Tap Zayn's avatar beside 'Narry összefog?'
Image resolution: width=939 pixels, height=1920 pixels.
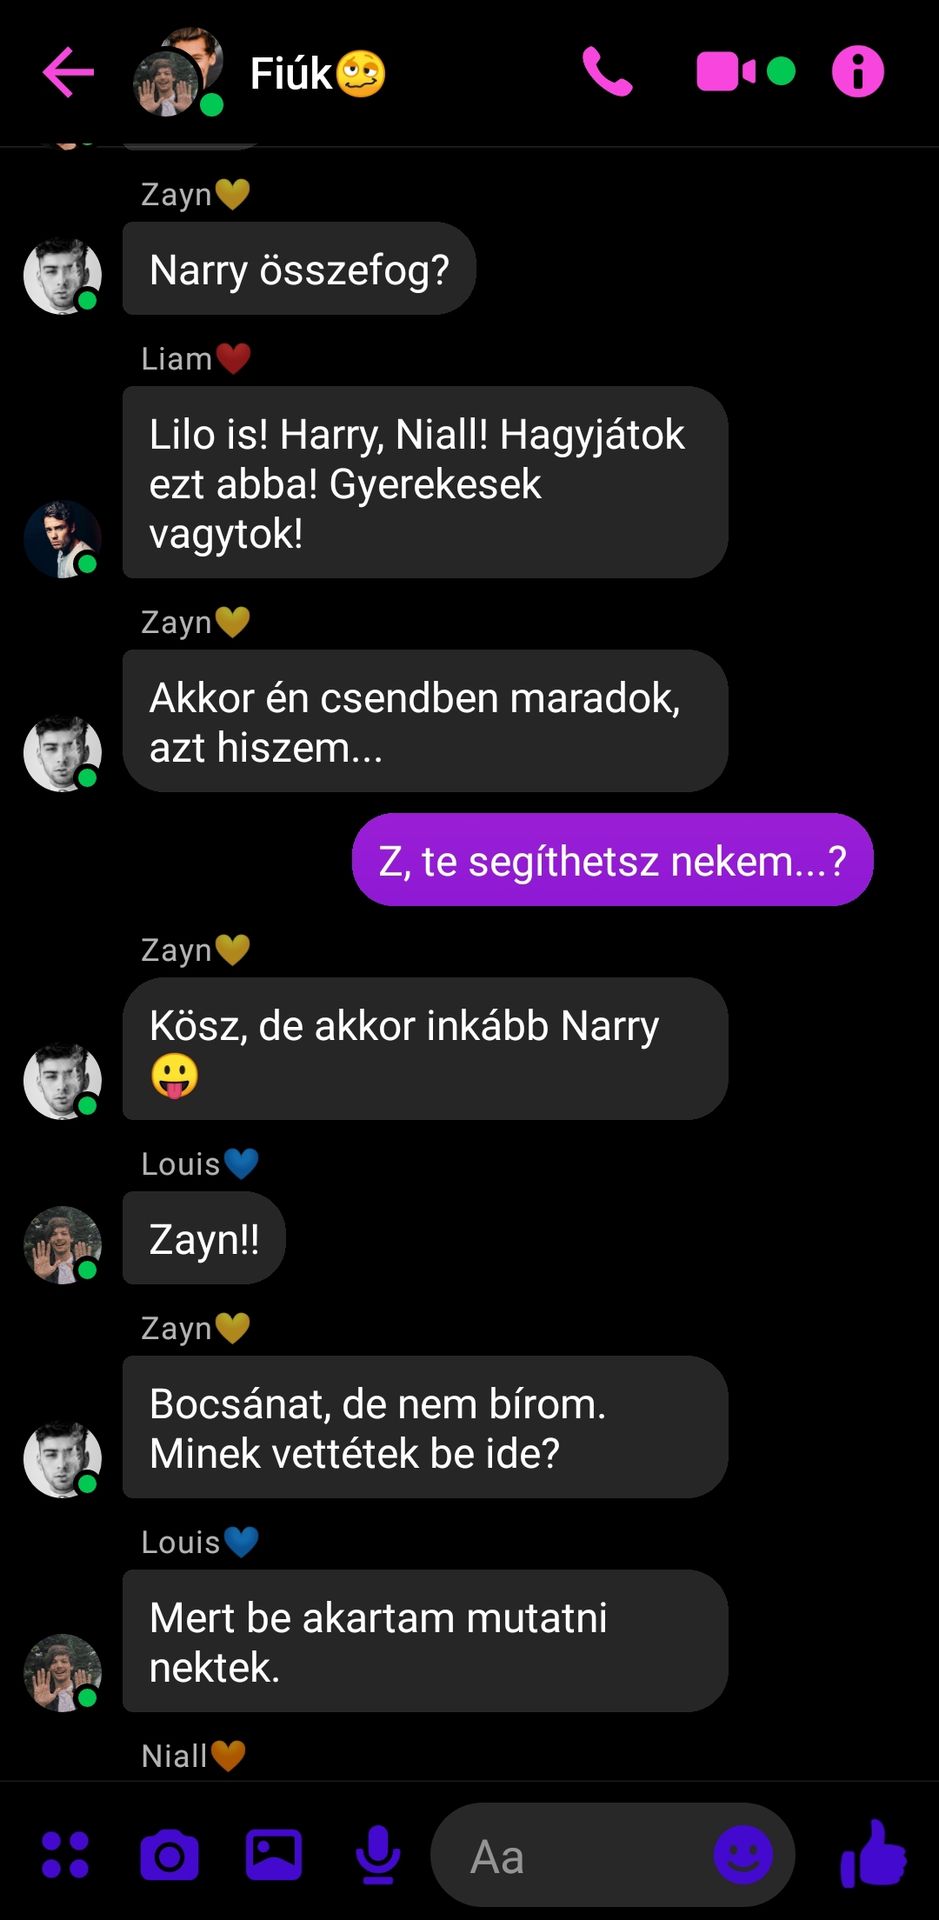pyautogui.click(x=62, y=275)
